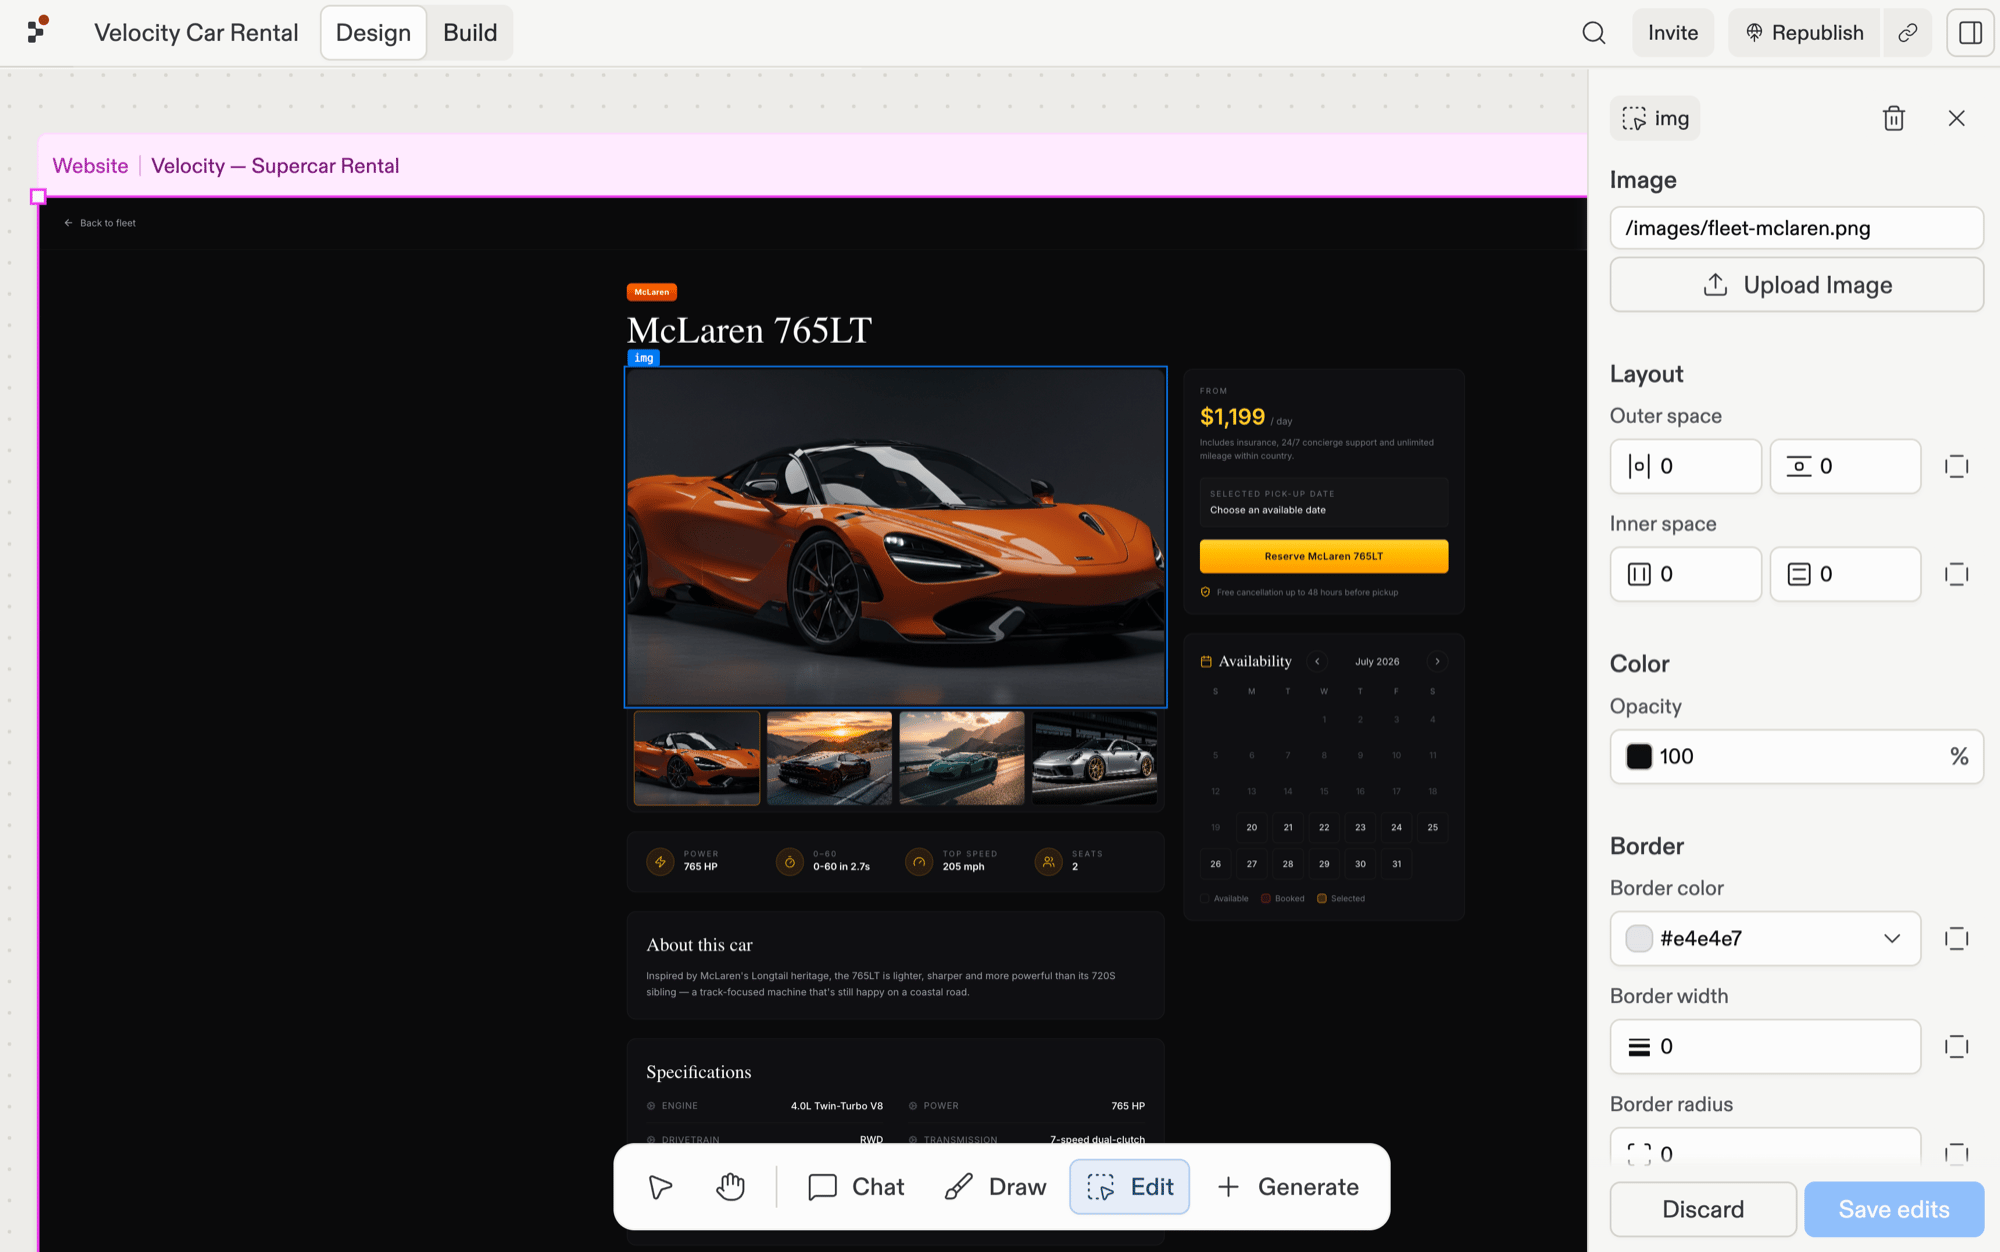Toggle the Edit mode button
Viewport: 2000px width, 1252px height.
(x=1129, y=1187)
